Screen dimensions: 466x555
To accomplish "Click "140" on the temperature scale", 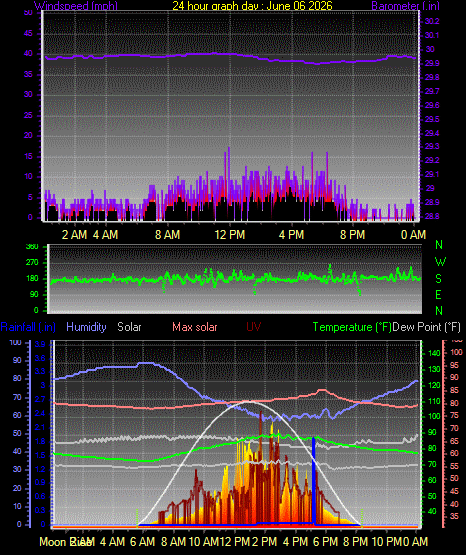I will [x=434, y=353].
